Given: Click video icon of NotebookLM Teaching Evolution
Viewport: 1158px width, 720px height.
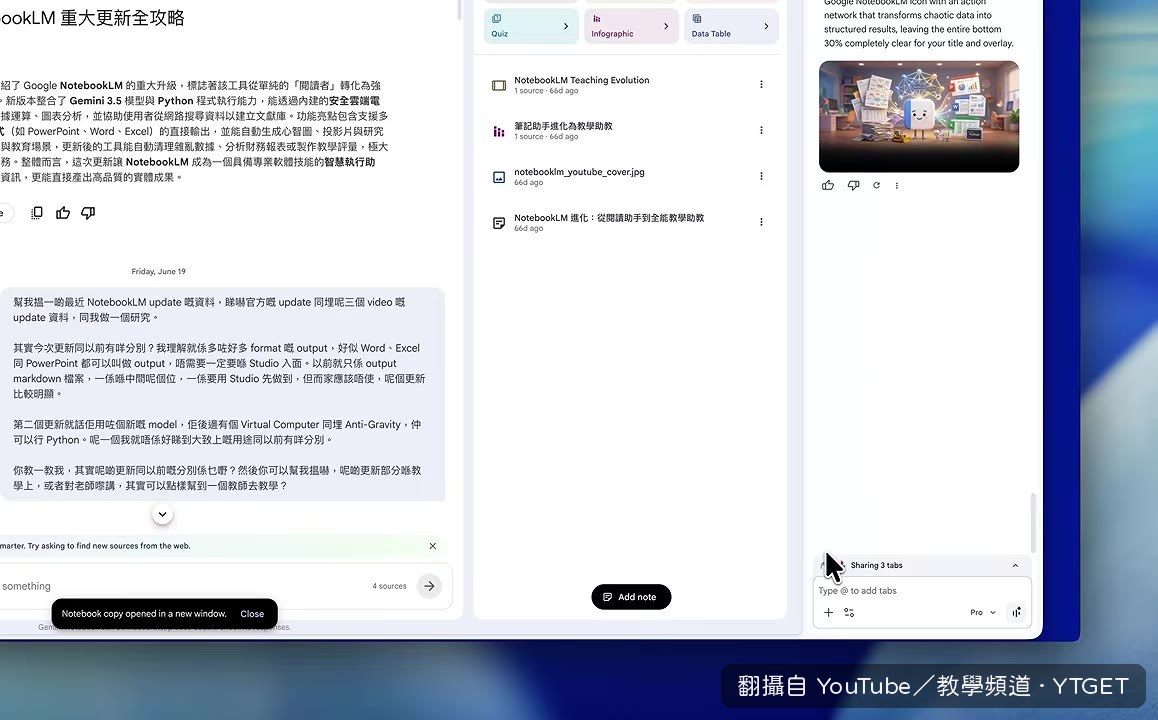Looking at the screenshot, I should [499, 86].
